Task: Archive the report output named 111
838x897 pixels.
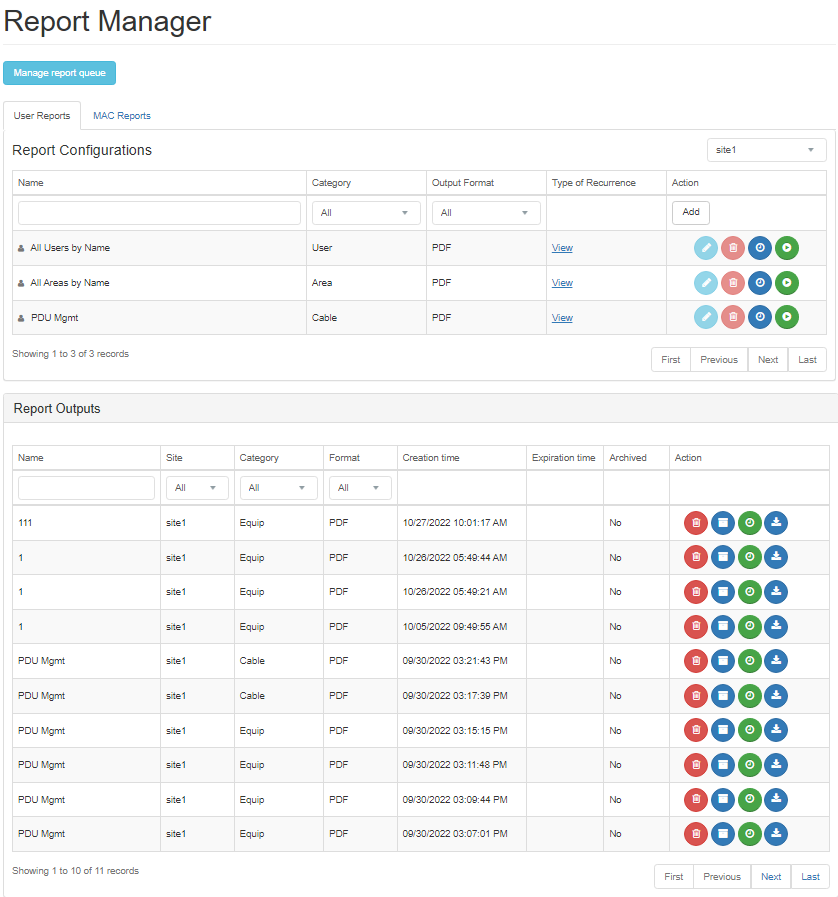Action: (x=723, y=523)
